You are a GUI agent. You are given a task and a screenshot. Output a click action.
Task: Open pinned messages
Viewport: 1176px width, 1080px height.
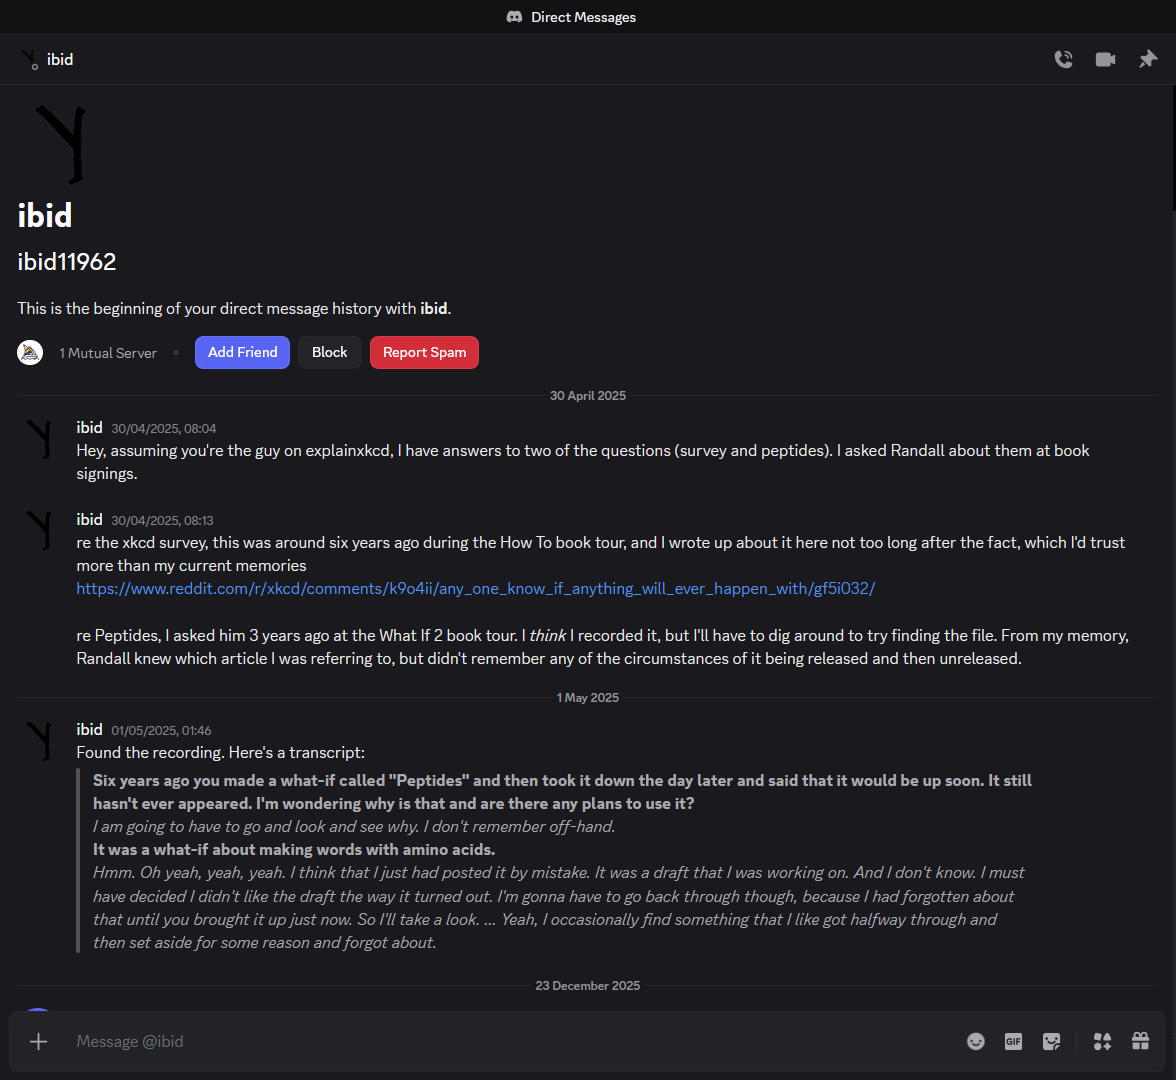click(1147, 60)
